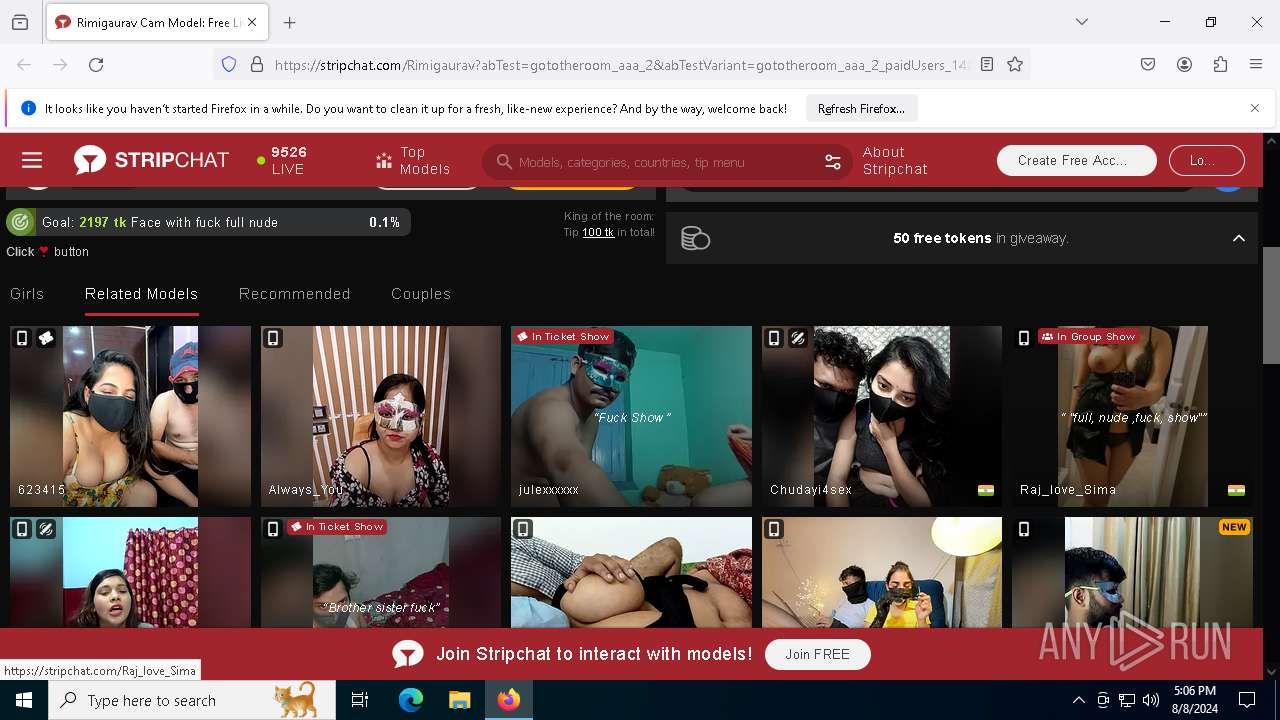Click the Create Free Account button
Screen dimensions: 1280x720
[x=1076, y=160]
